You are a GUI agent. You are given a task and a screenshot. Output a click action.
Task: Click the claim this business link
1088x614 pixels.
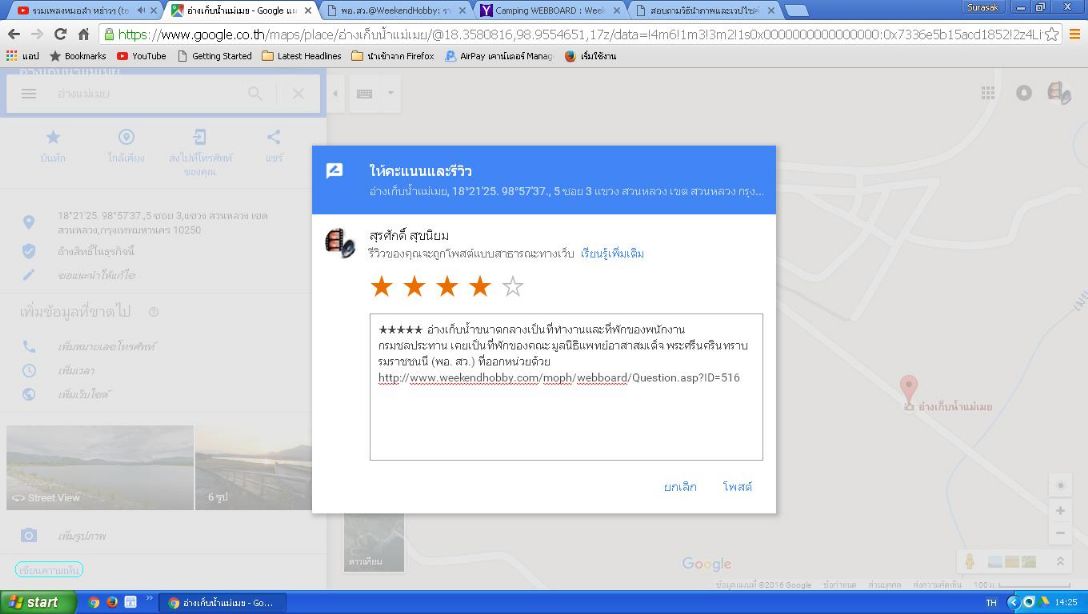click(x=96, y=250)
